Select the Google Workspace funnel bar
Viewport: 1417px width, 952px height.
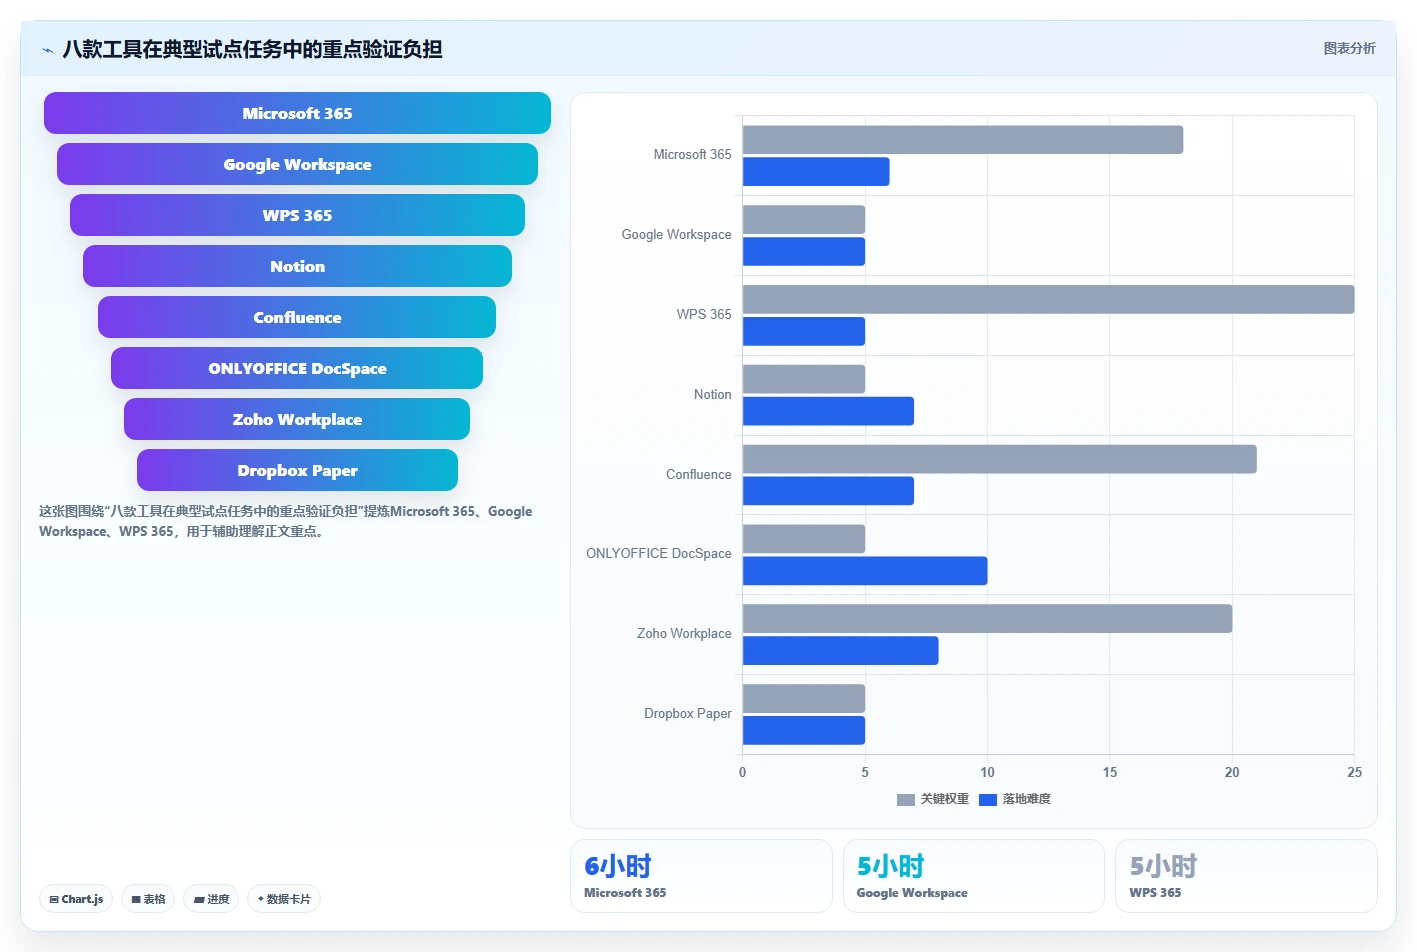[x=297, y=164]
